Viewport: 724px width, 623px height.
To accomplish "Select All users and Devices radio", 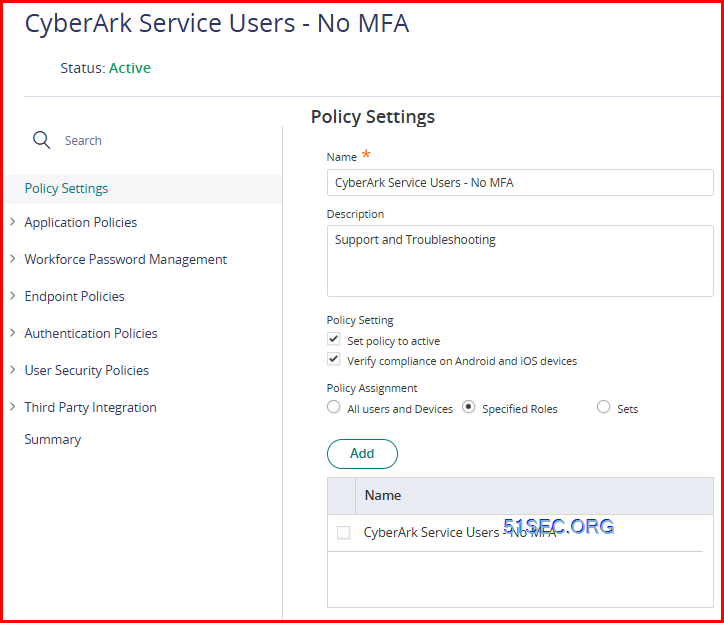I will coord(333,407).
